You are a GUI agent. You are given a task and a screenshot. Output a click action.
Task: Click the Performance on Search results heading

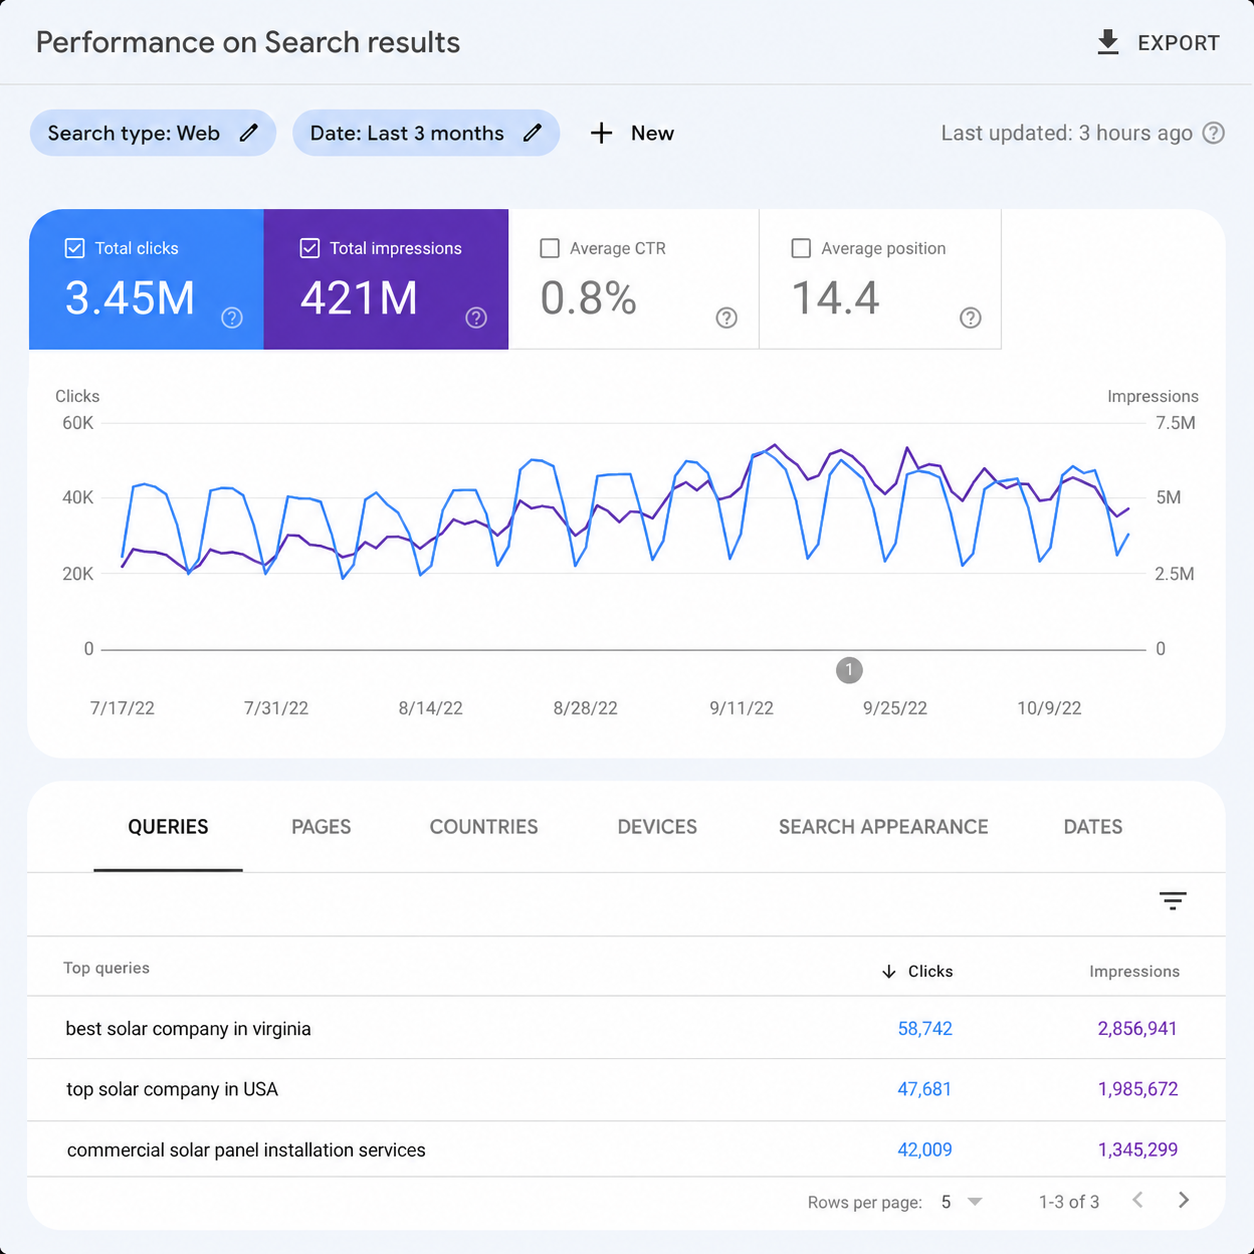point(248,42)
